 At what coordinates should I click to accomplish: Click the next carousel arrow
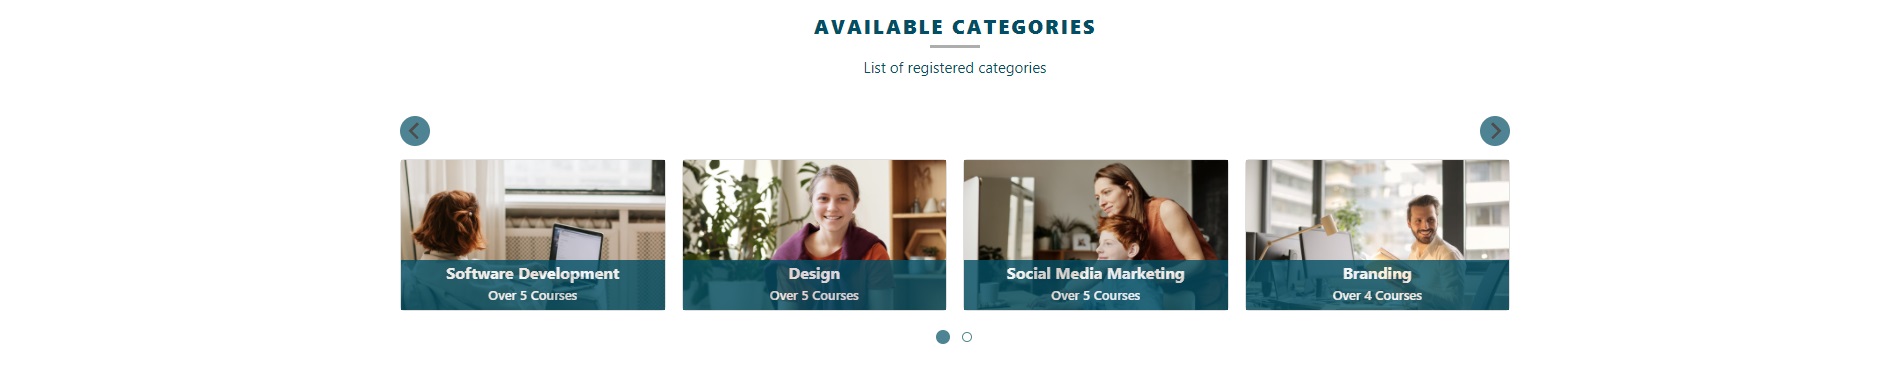1494,131
